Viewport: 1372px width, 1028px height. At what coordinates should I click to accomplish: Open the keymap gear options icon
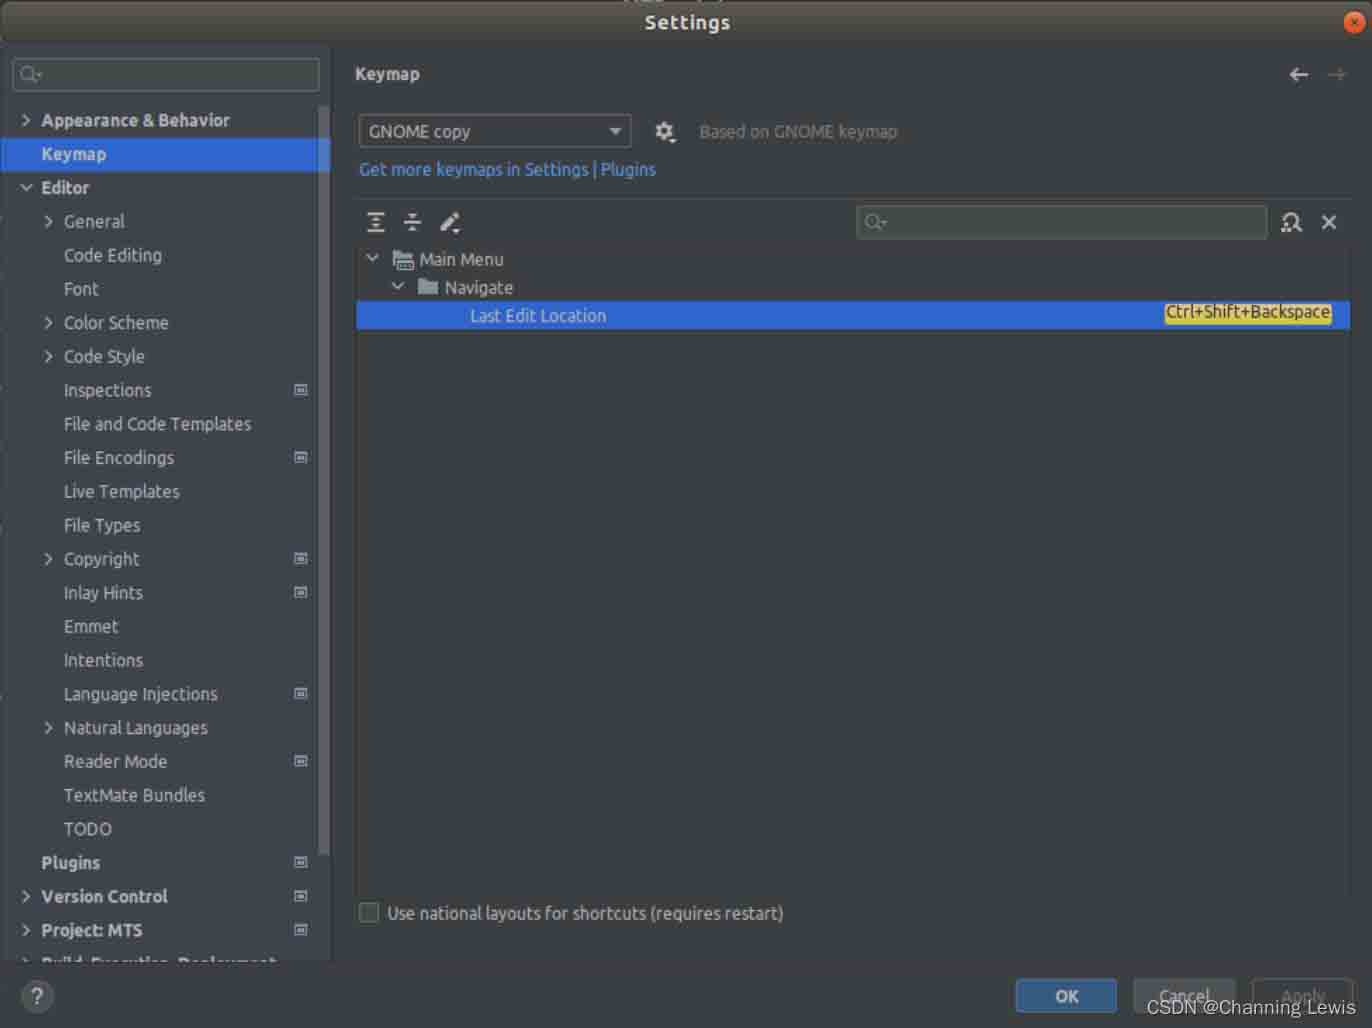[664, 132]
